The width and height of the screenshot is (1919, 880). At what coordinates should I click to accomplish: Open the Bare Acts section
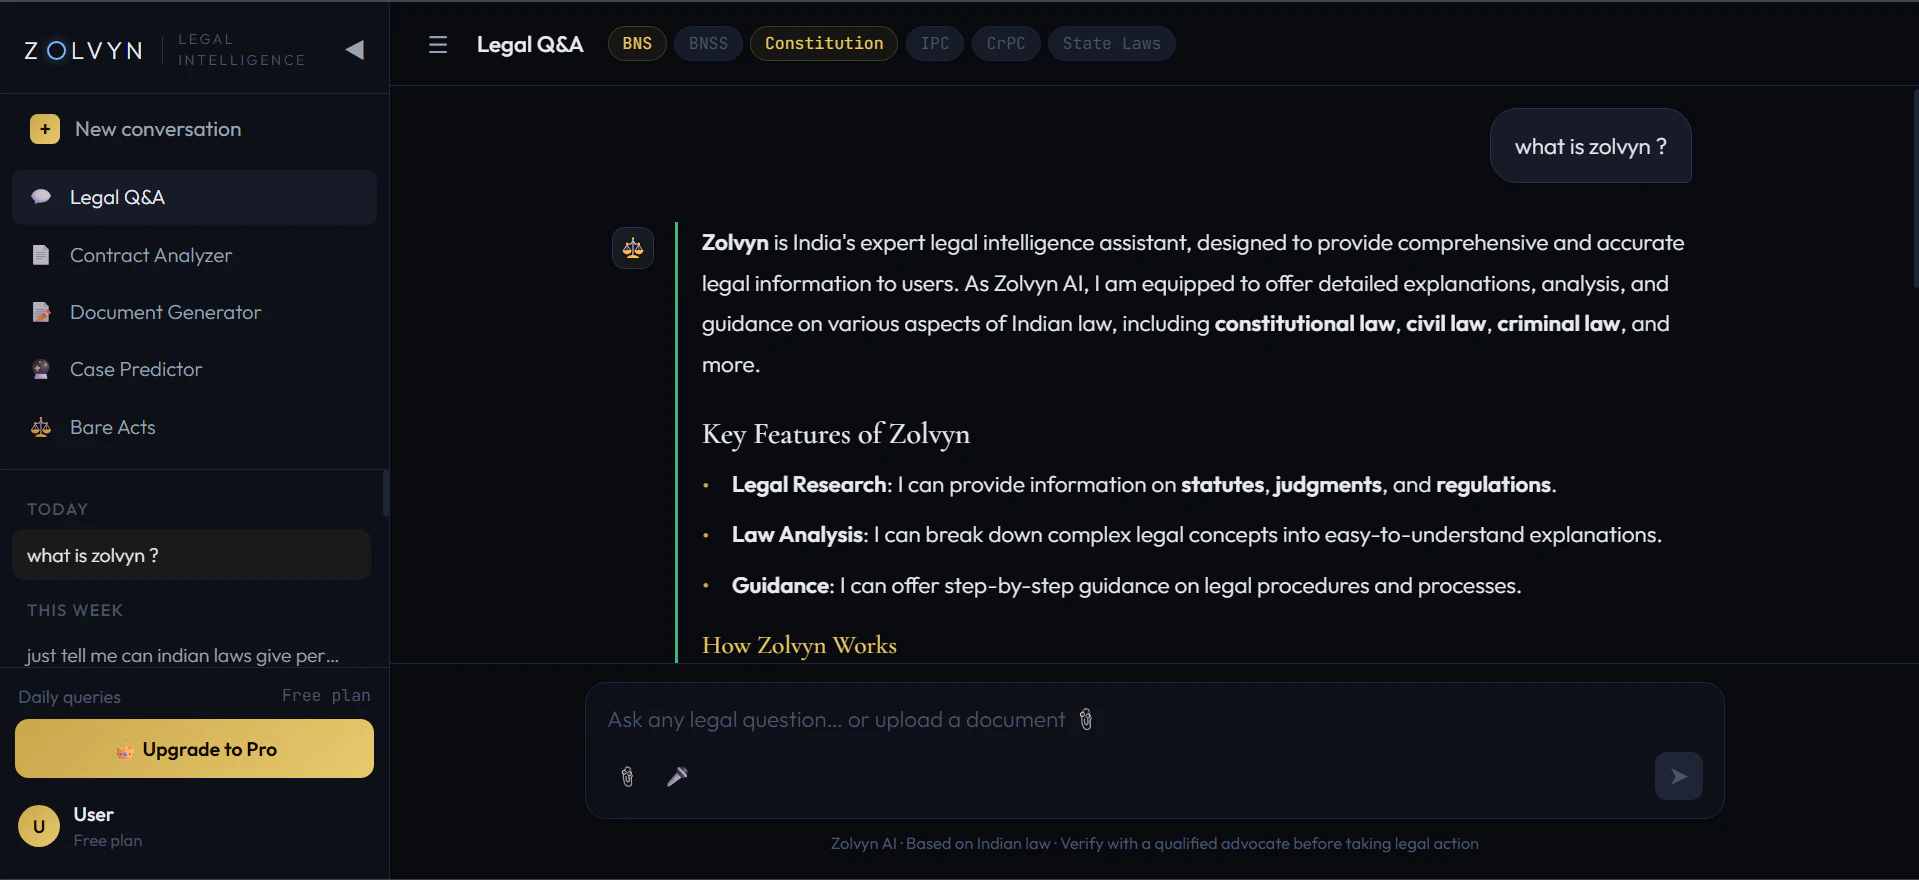194,428
